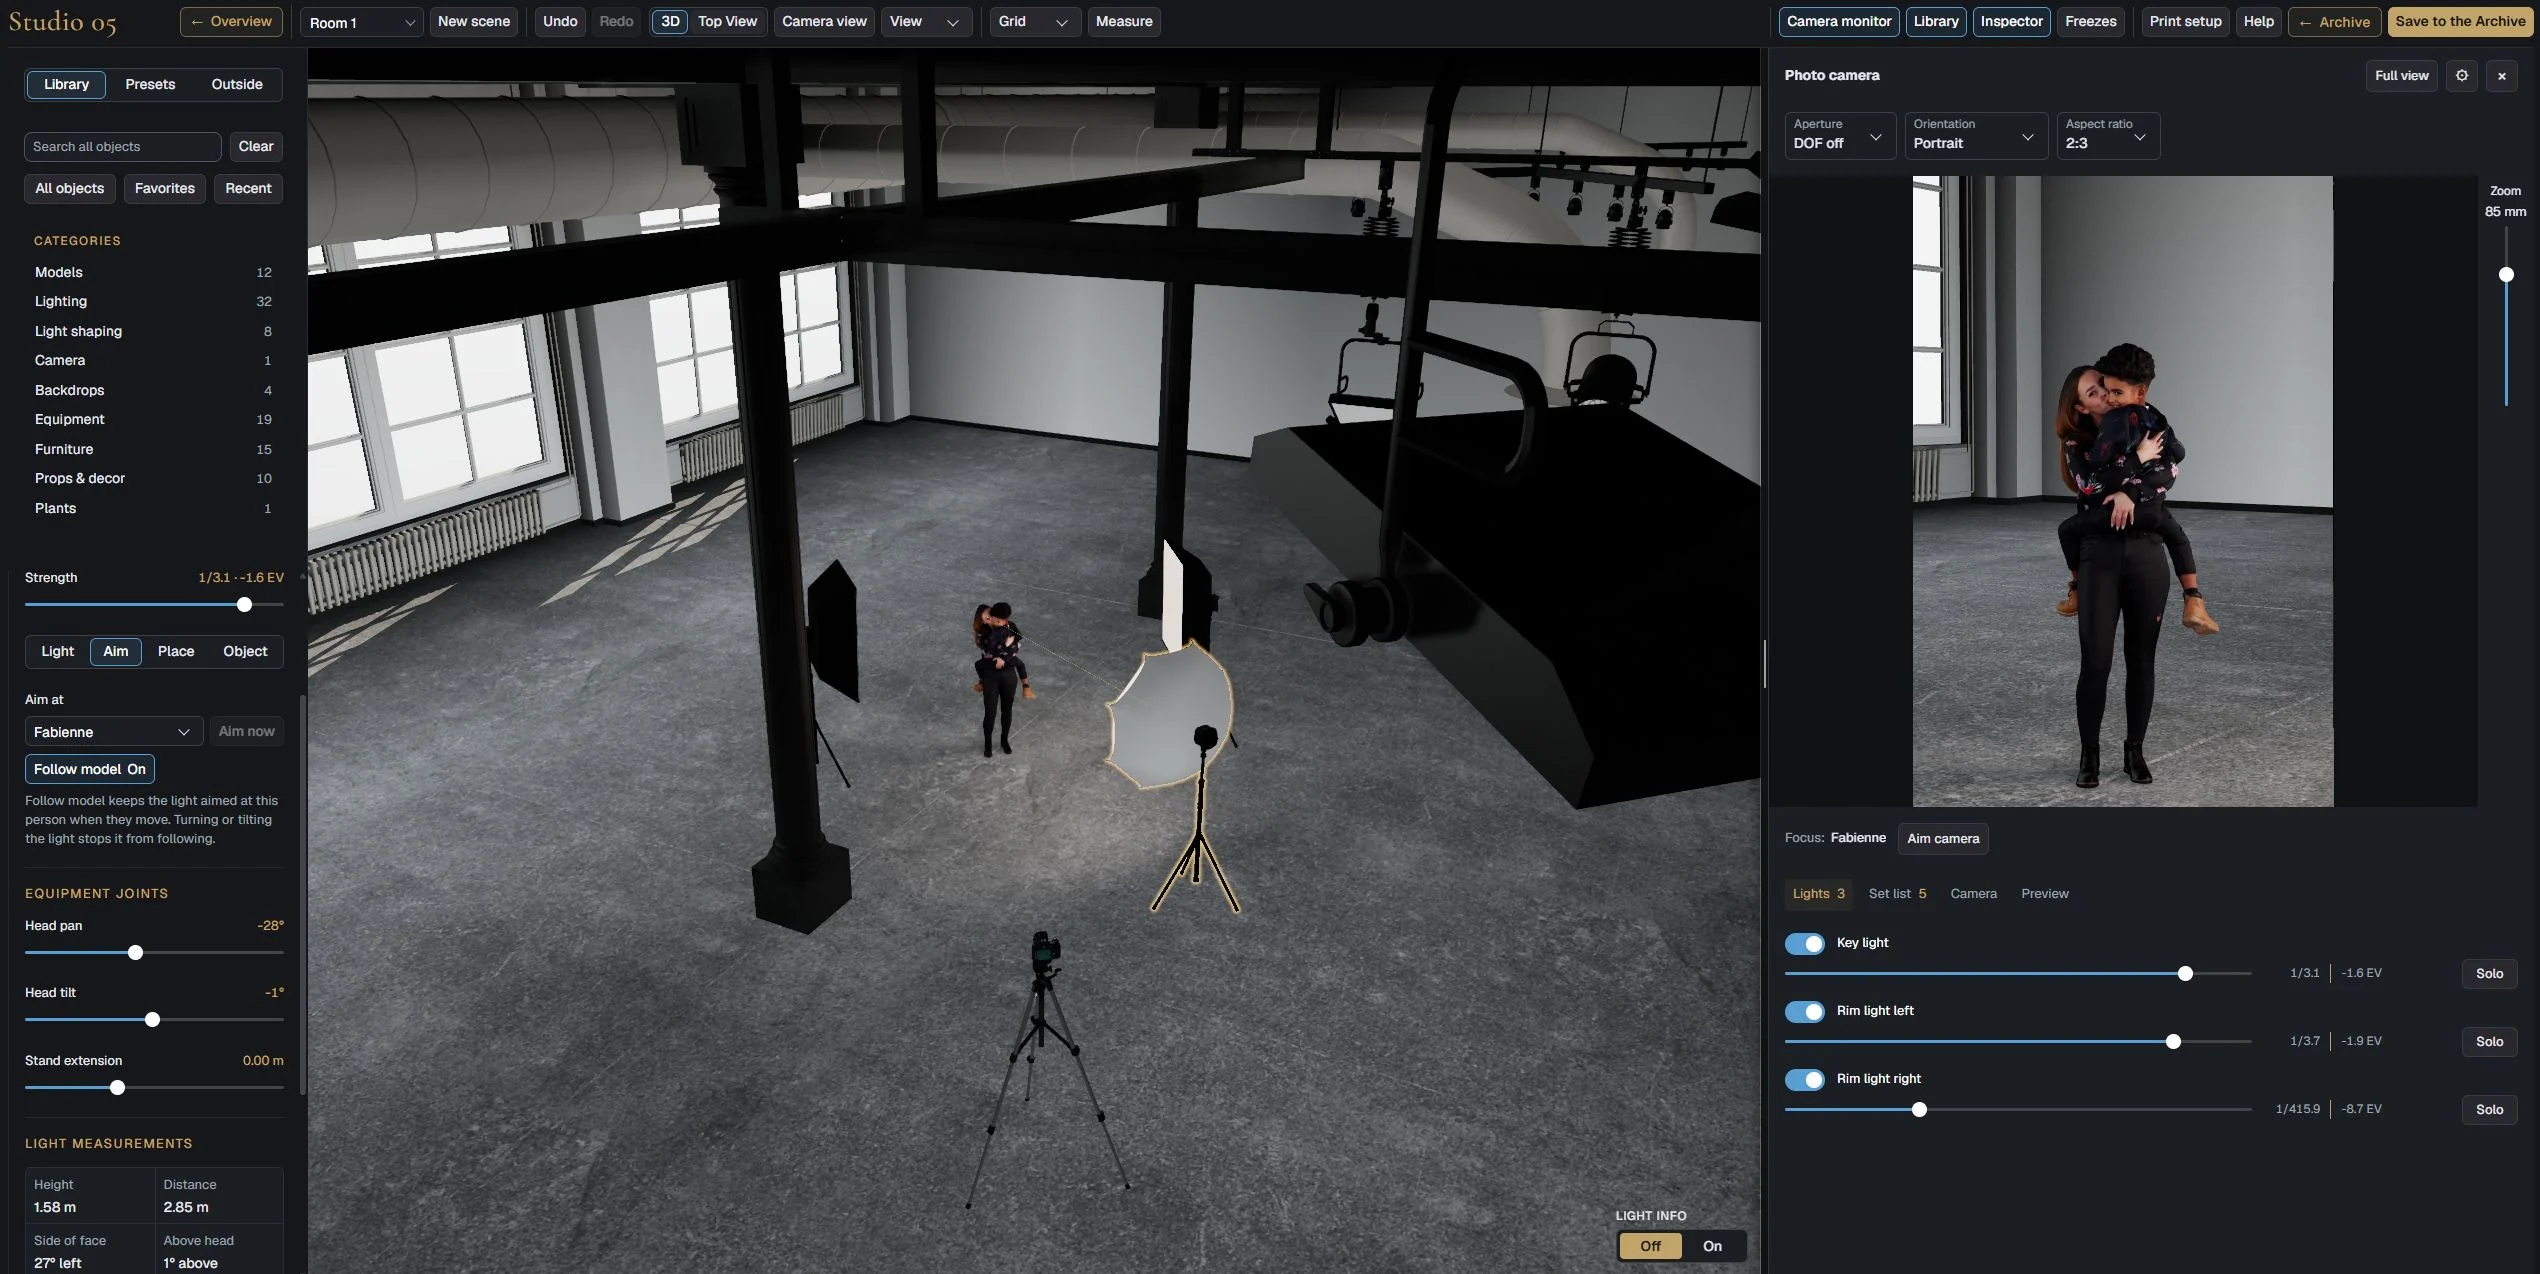Solo the Key light
The width and height of the screenshot is (2540, 1274).
tap(2489, 974)
